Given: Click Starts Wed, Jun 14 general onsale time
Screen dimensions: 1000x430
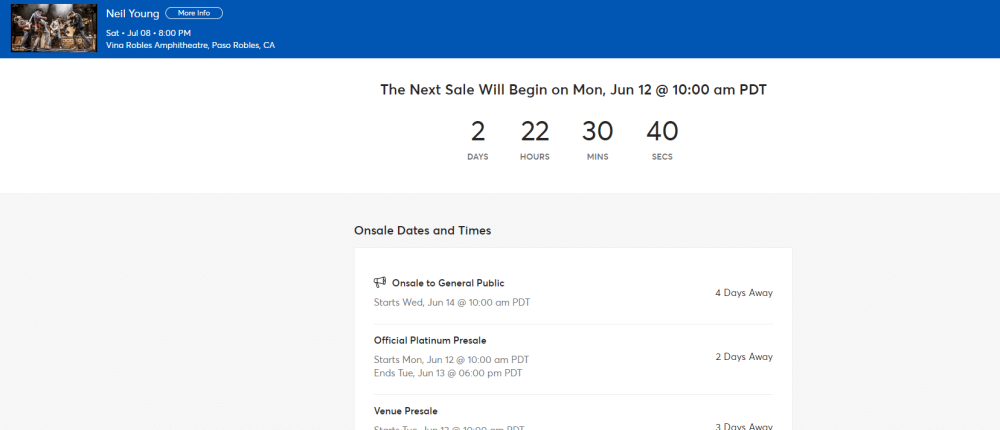Looking at the screenshot, I should 452,302.
